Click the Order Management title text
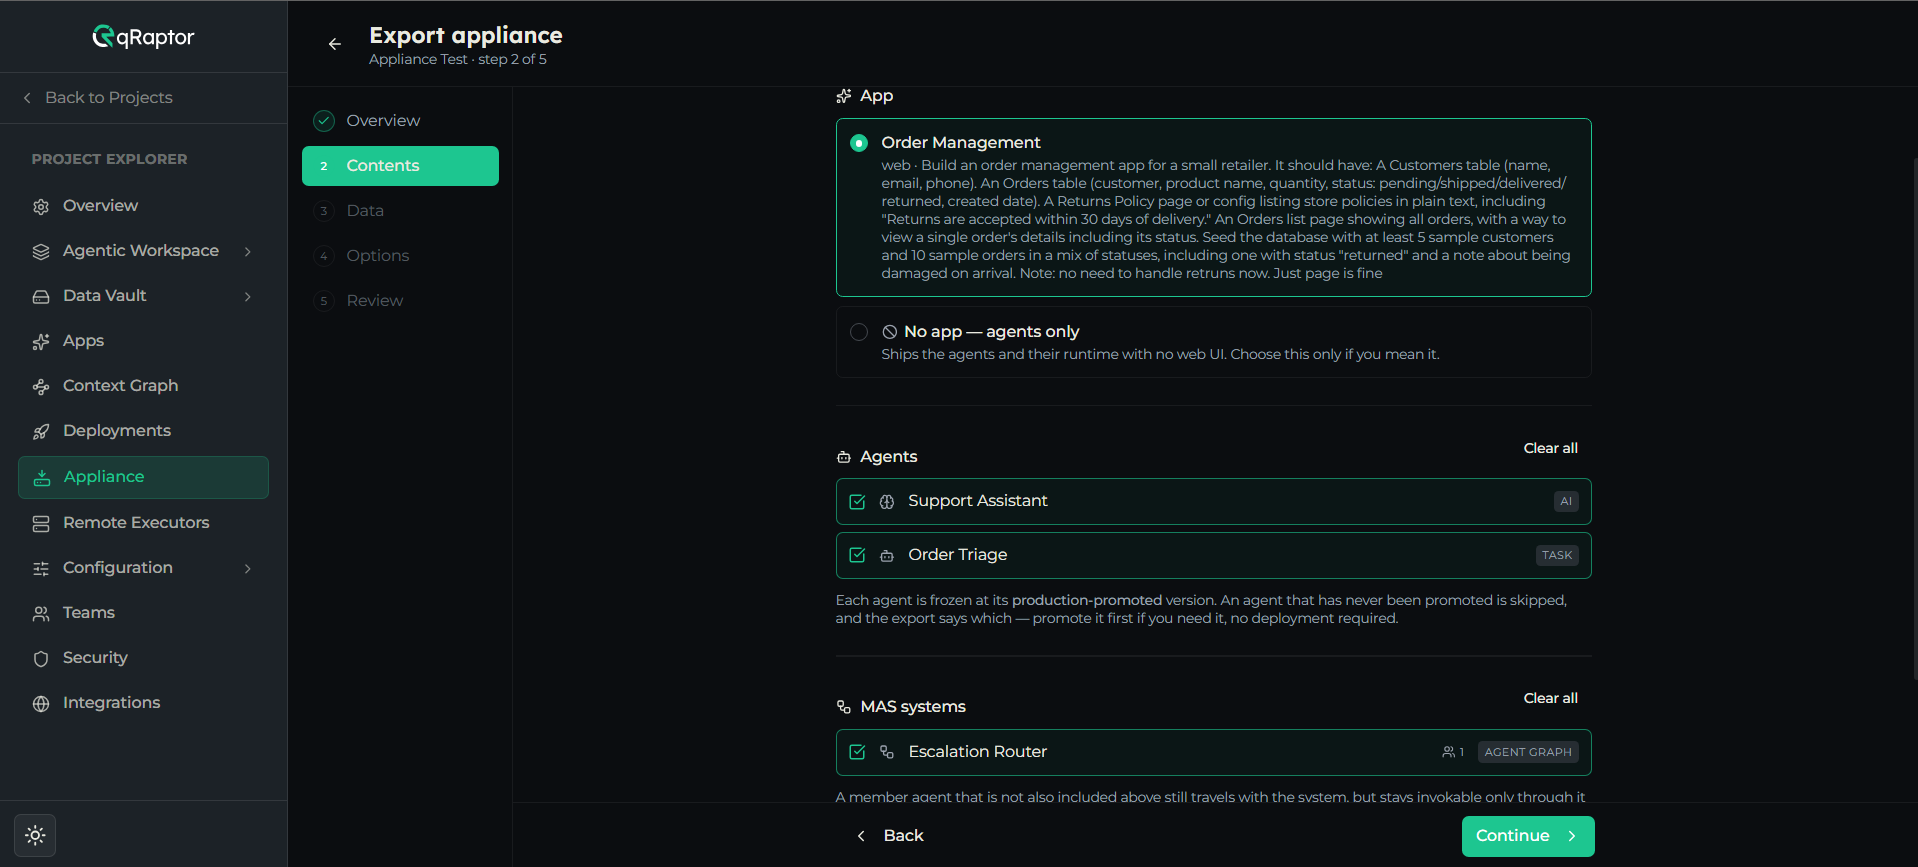Image resolution: width=1918 pixels, height=867 pixels. (960, 143)
